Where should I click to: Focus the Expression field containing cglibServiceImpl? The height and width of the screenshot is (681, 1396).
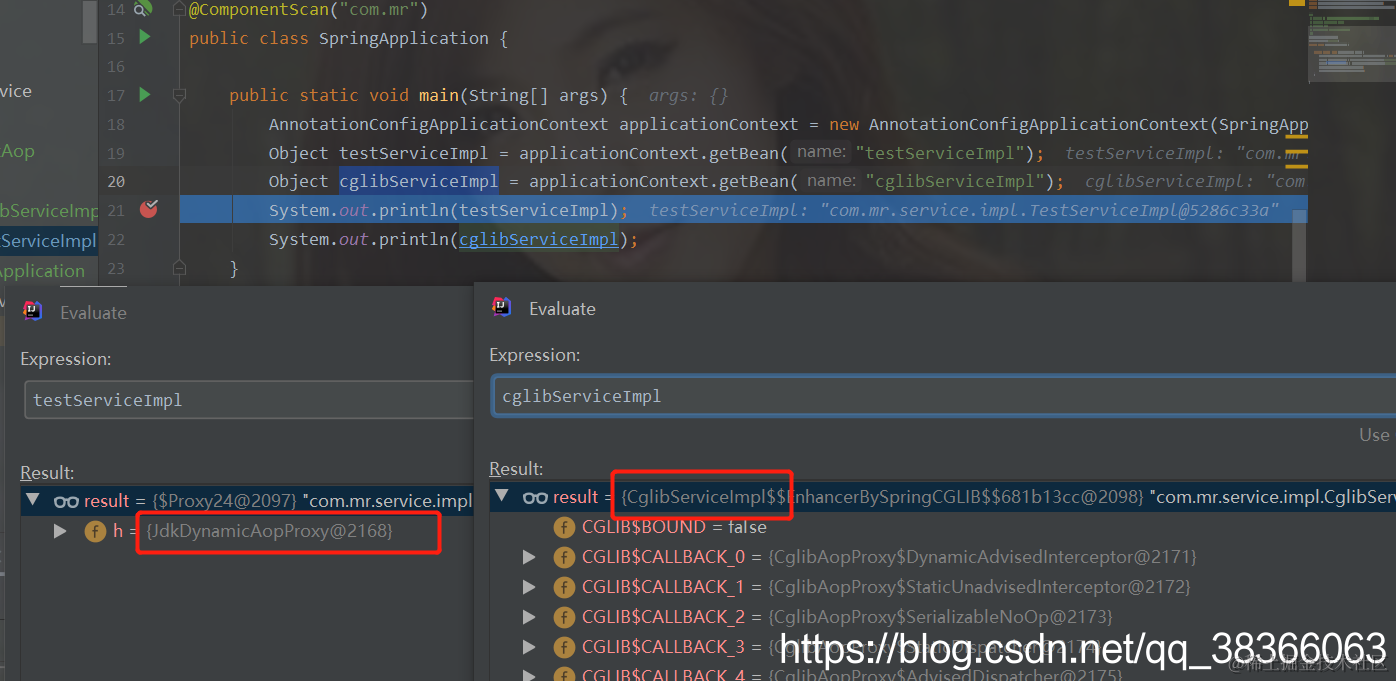pyautogui.click(x=944, y=395)
